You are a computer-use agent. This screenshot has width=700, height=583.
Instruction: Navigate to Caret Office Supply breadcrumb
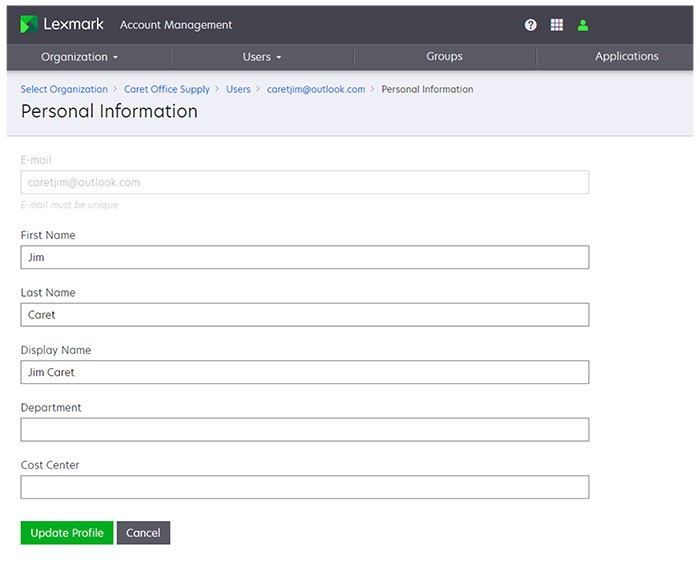pyautogui.click(x=167, y=89)
